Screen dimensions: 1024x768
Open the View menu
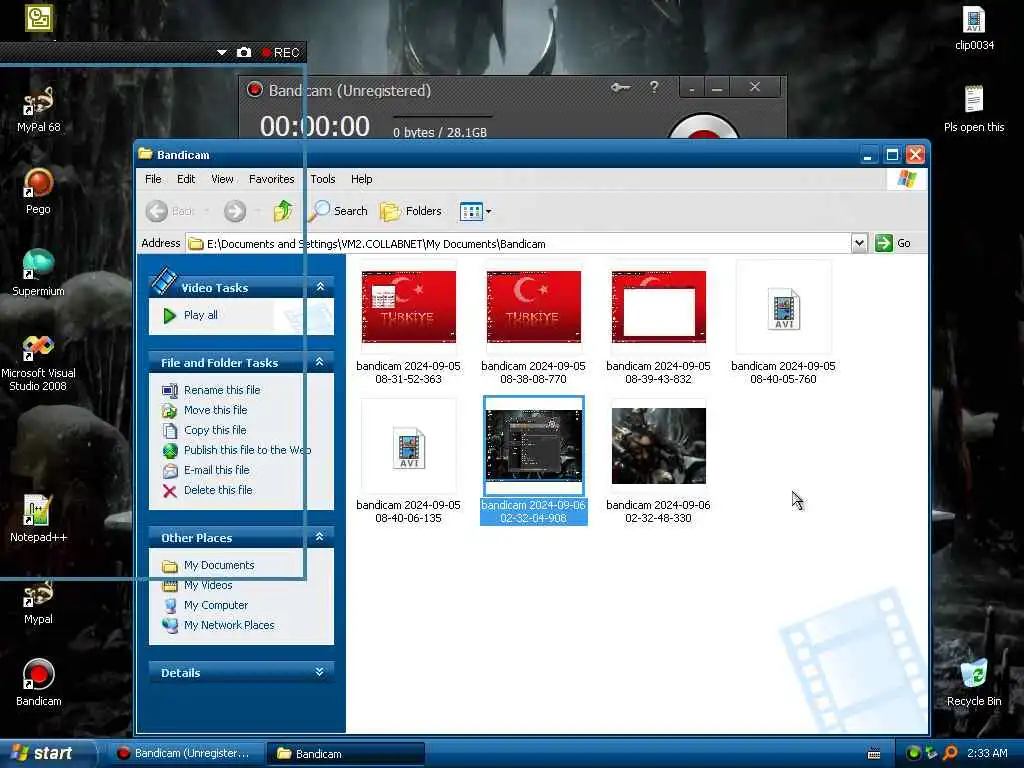click(222, 179)
